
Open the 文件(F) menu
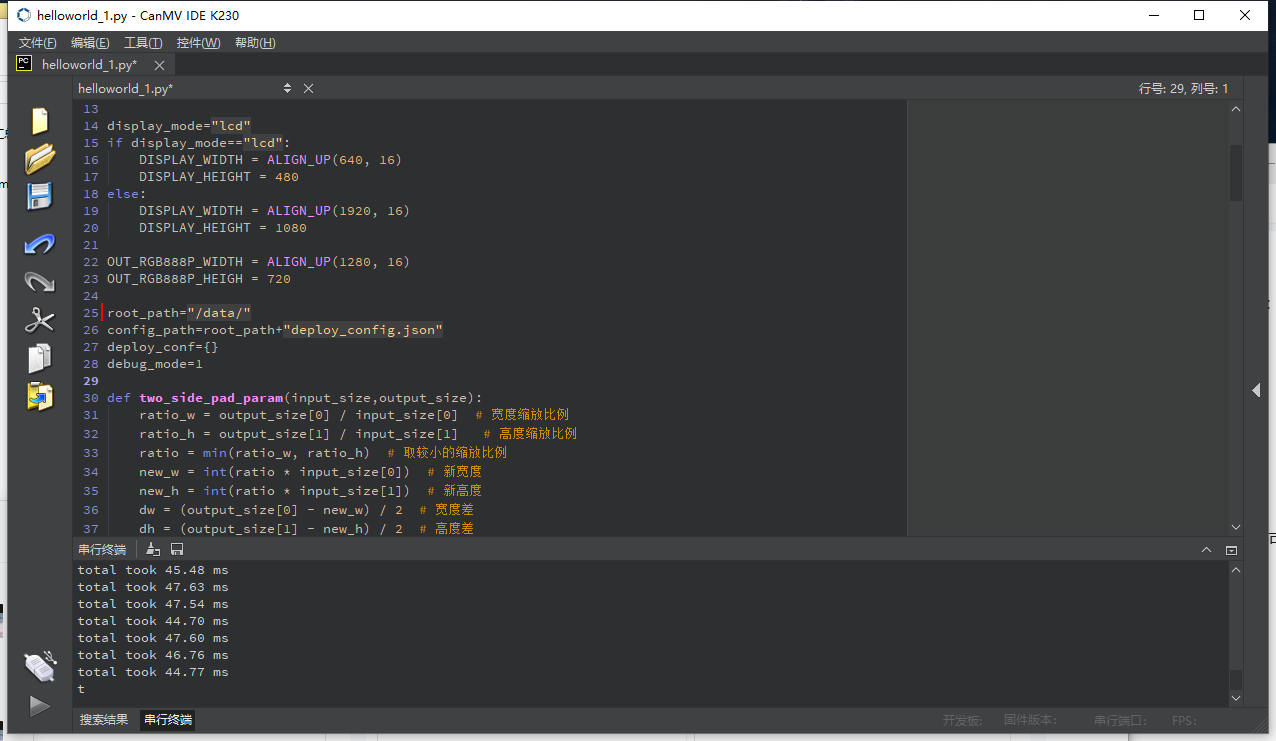click(38, 43)
